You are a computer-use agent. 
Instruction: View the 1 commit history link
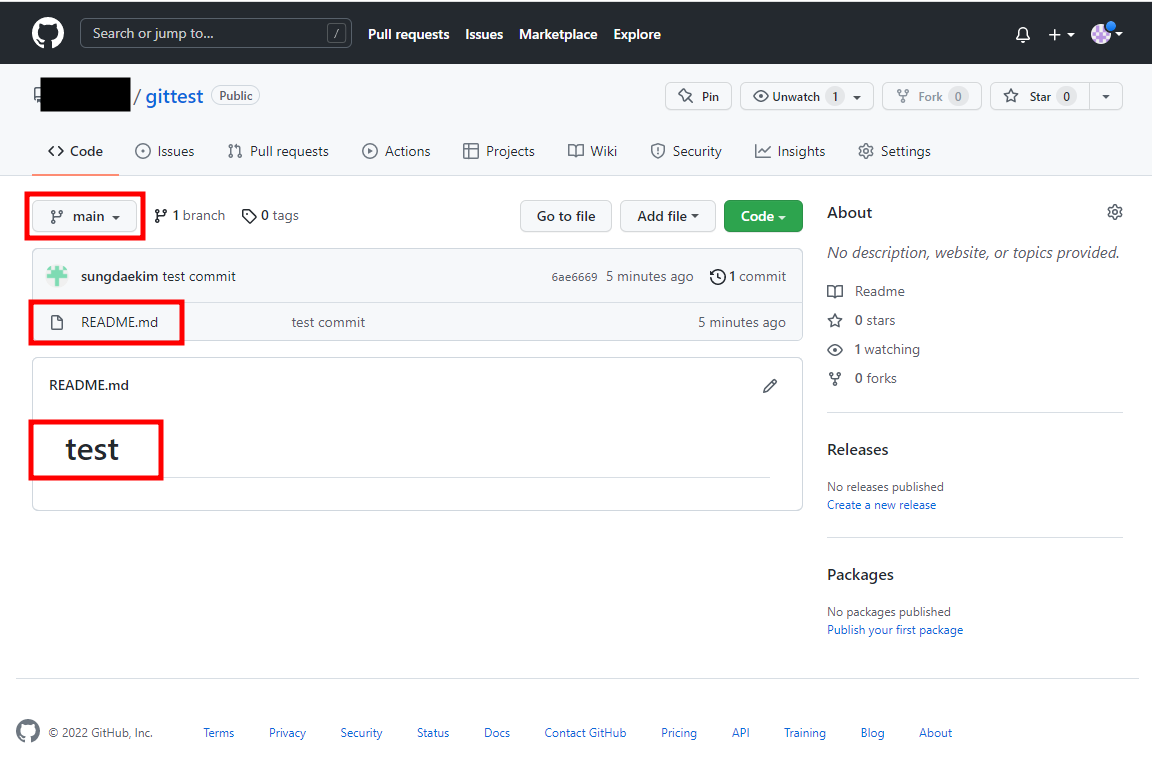(x=748, y=276)
